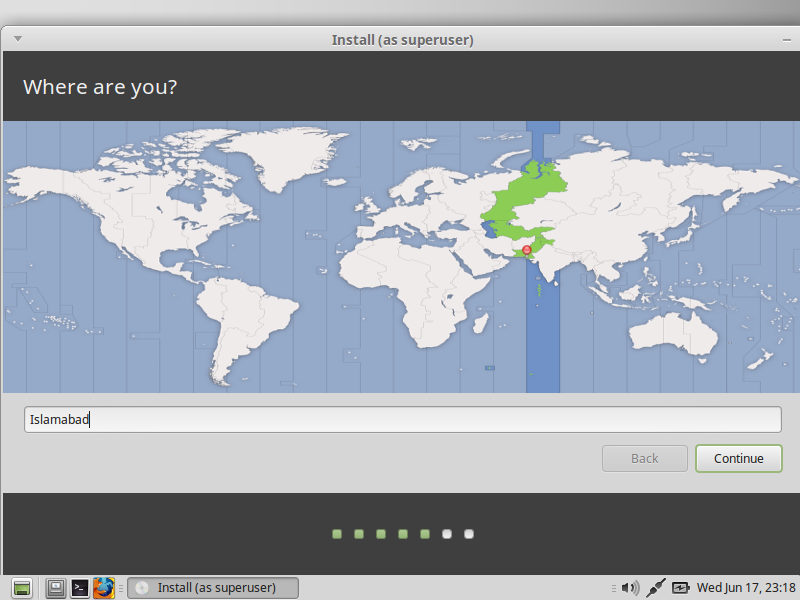The image size is (800, 600).
Task: Launch Firefox from the taskbar
Action: 104,588
